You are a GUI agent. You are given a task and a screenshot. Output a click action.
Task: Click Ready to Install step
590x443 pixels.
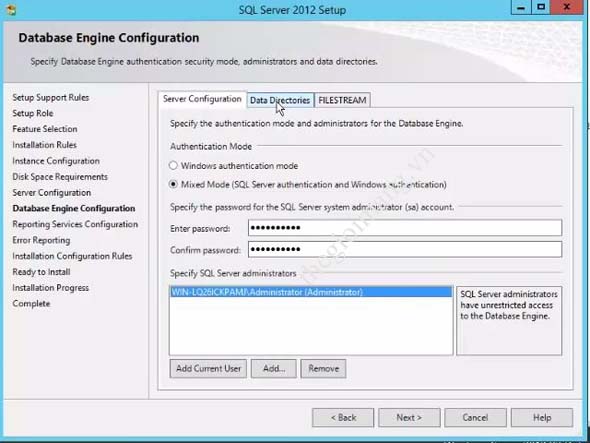41,272
